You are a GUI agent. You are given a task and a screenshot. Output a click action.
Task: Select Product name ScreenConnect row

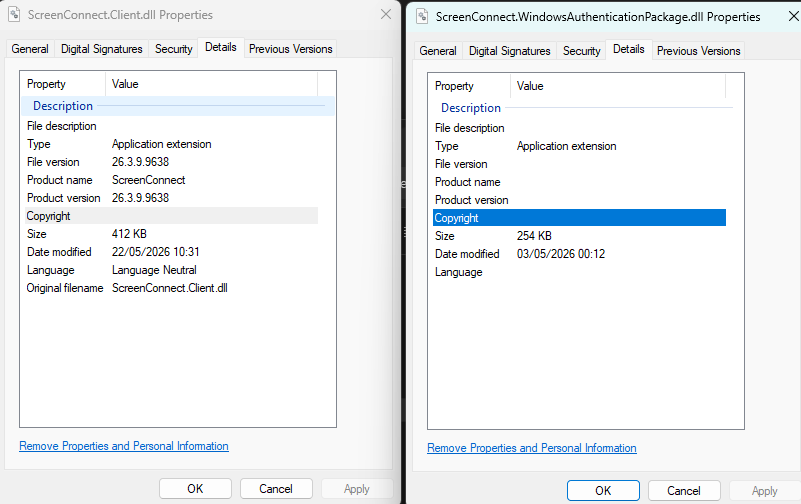pyautogui.click(x=171, y=180)
